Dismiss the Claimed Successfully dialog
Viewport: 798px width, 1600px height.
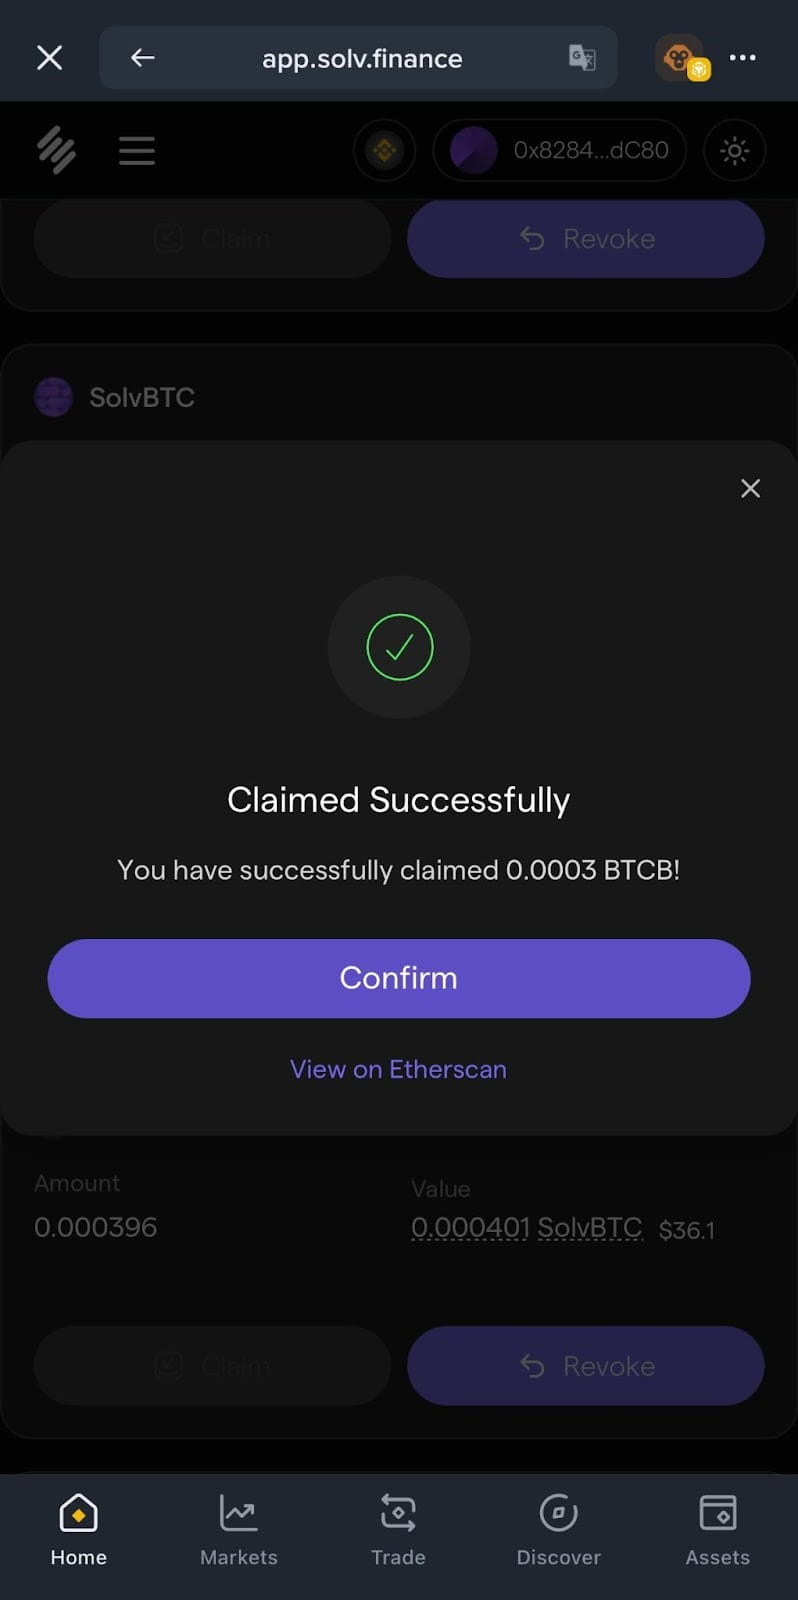pos(750,488)
